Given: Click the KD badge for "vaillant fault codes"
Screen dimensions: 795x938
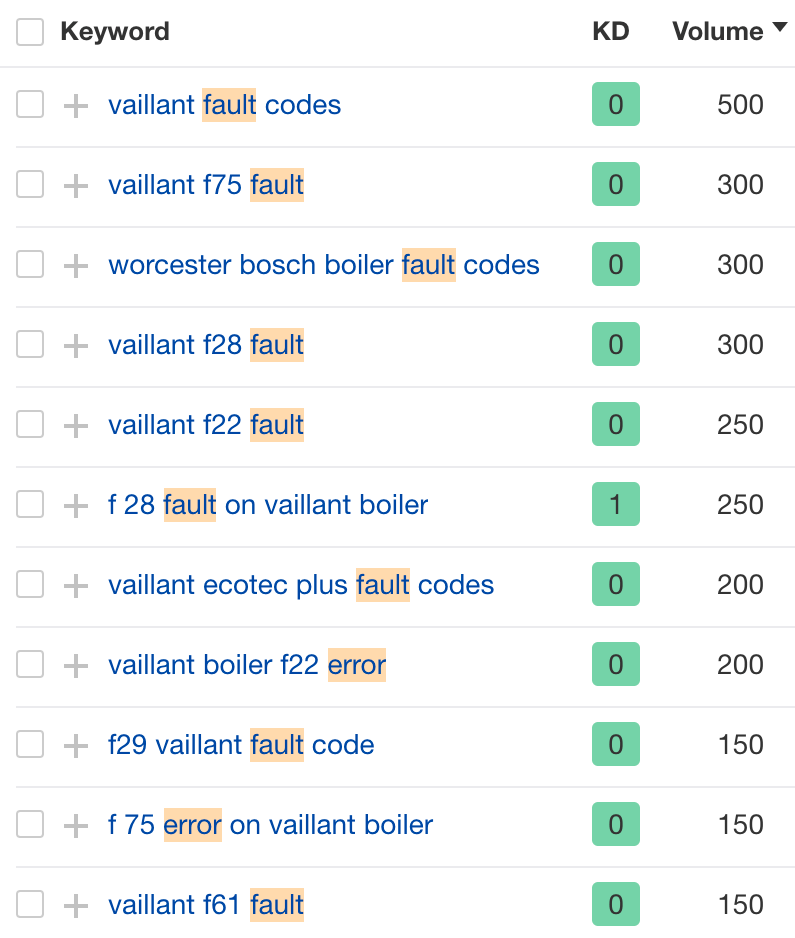Looking at the screenshot, I should click(x=615, y=104).
